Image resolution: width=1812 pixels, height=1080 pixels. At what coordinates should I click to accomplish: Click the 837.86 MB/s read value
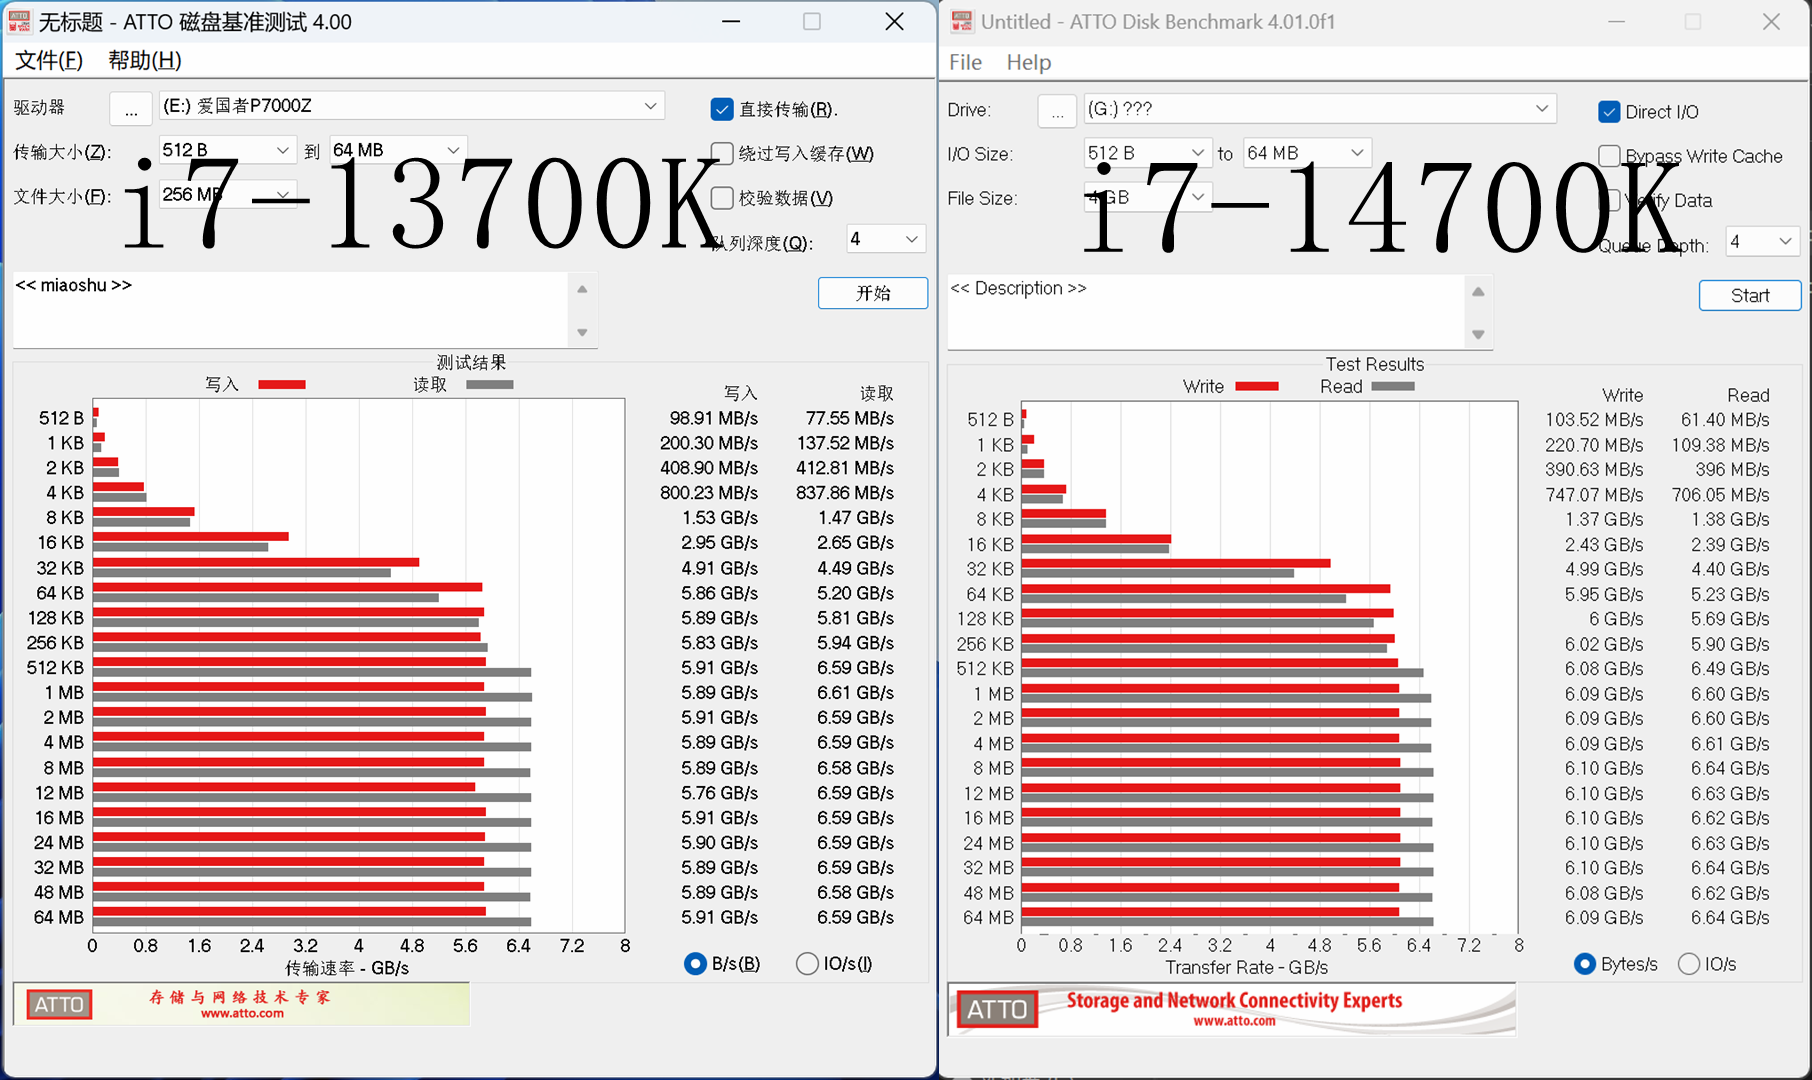(x=845, y=493)
